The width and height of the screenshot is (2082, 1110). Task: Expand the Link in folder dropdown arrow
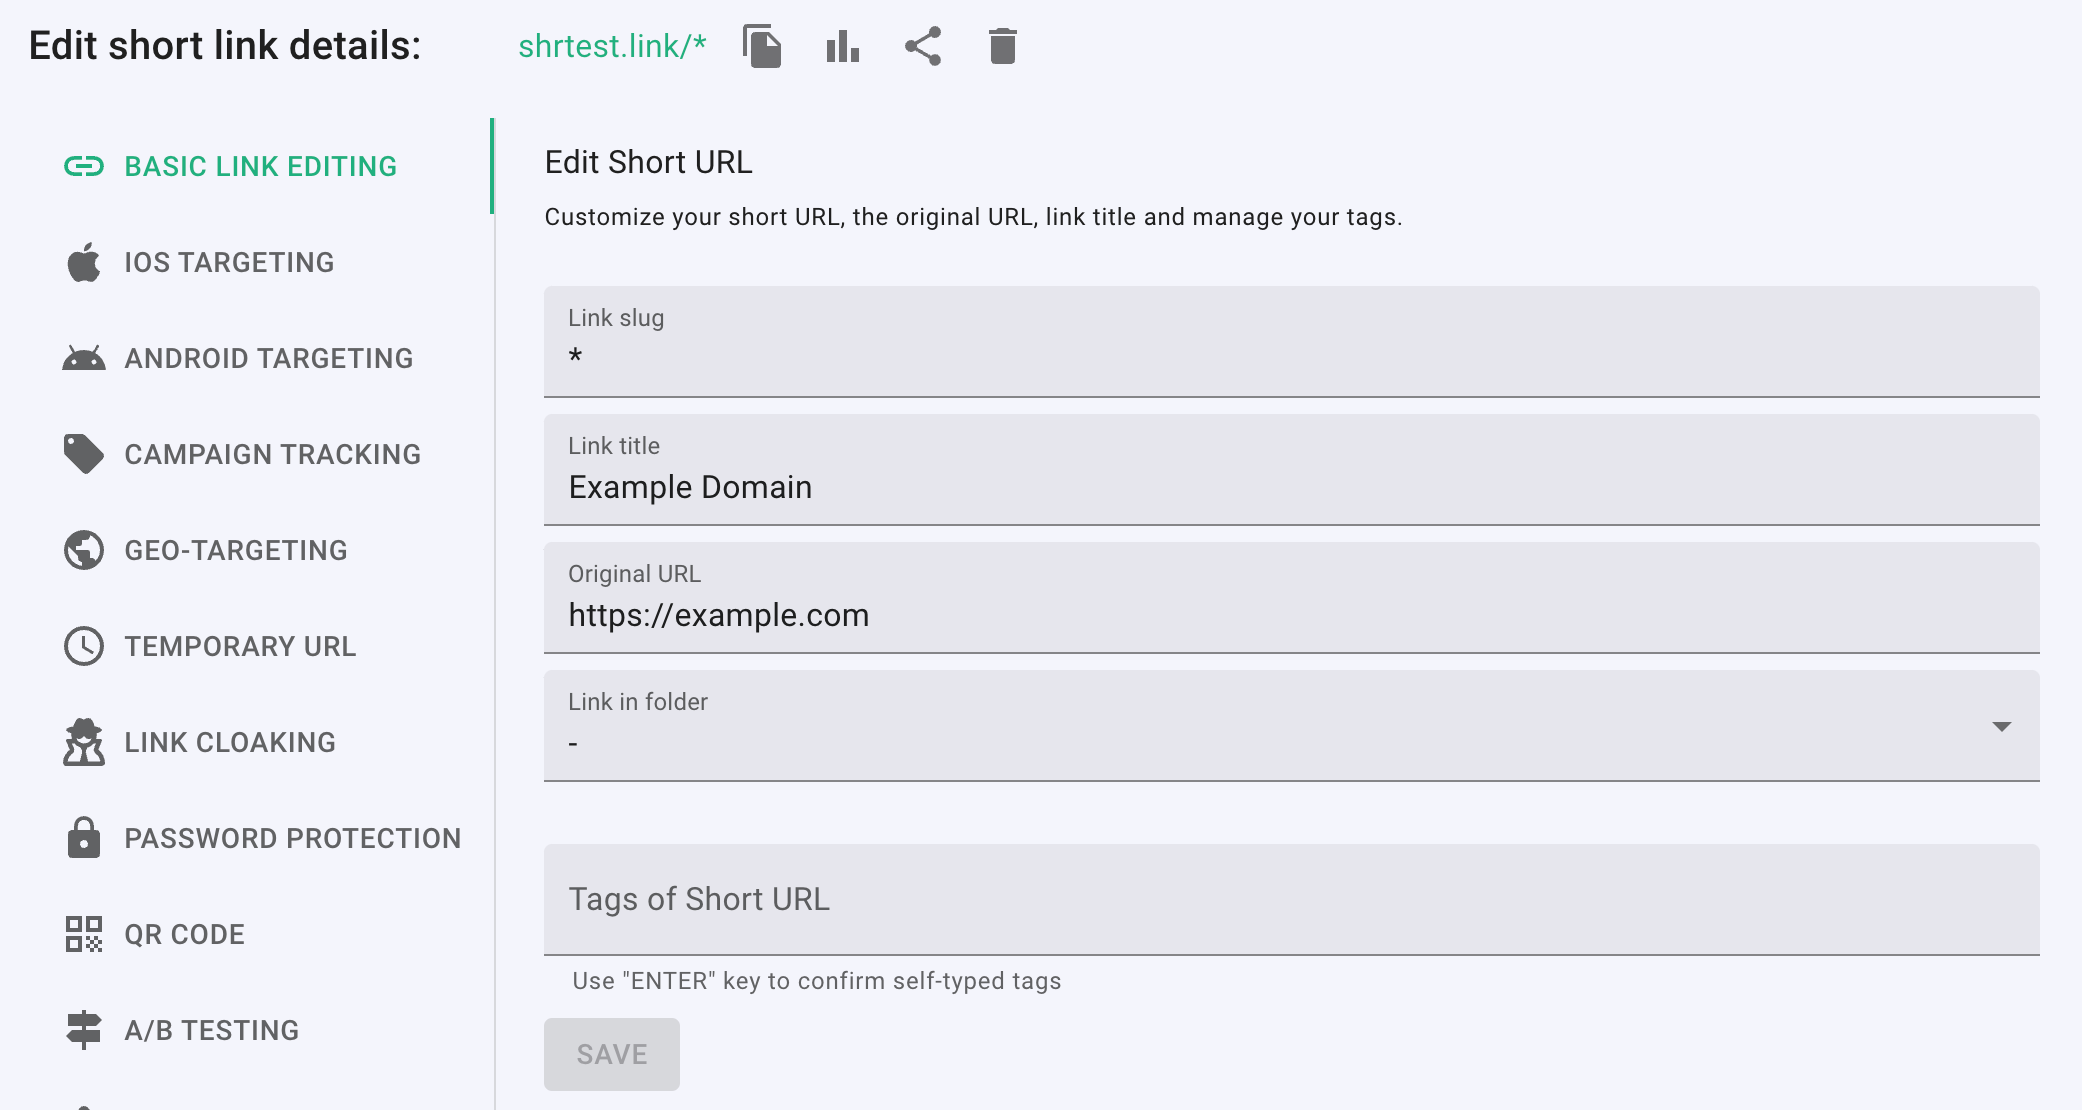click(x=2001, y=726)
